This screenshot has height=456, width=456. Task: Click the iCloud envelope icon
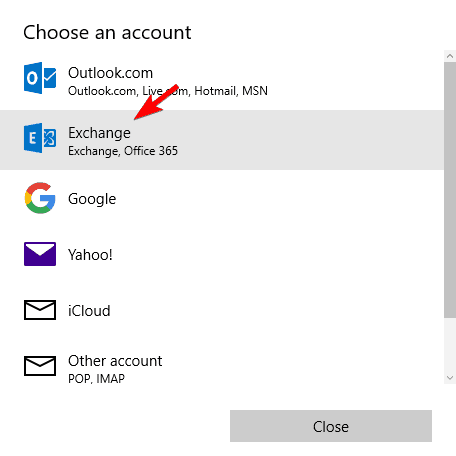[x=40, y=310]
